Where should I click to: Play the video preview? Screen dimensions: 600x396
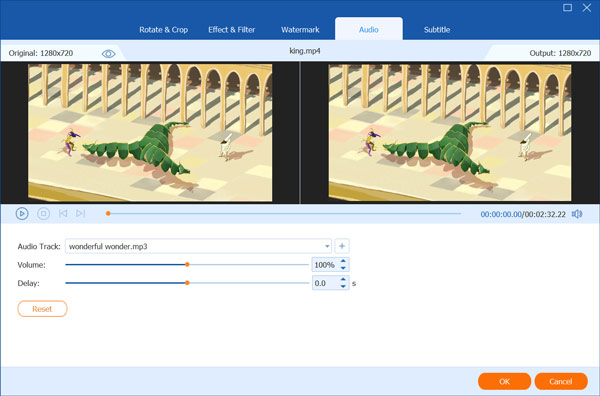click(x=22, y=213)
